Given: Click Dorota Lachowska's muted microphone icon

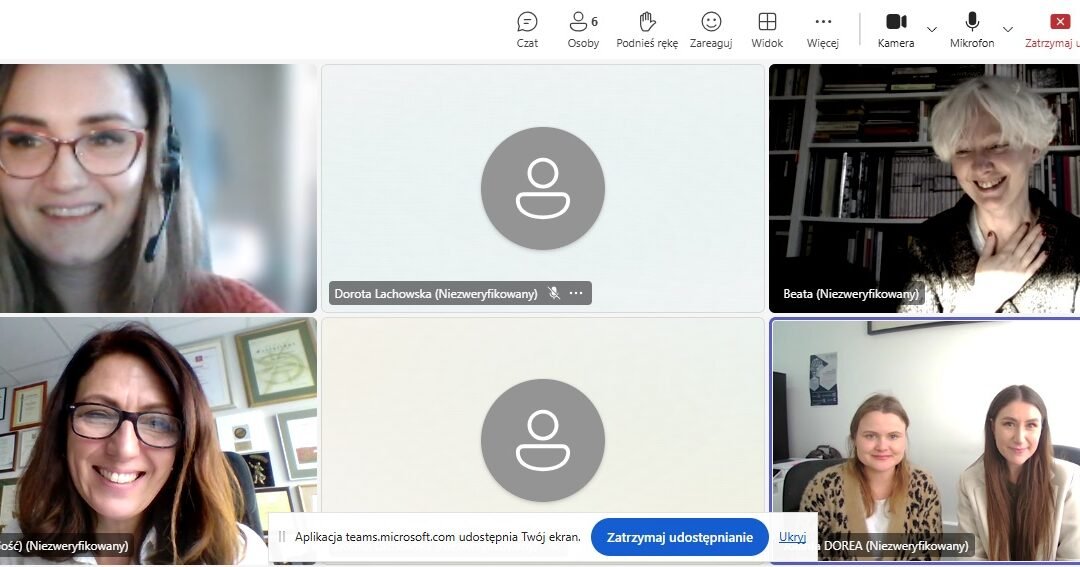Looking at the screenshot, I should click(553, 293).
